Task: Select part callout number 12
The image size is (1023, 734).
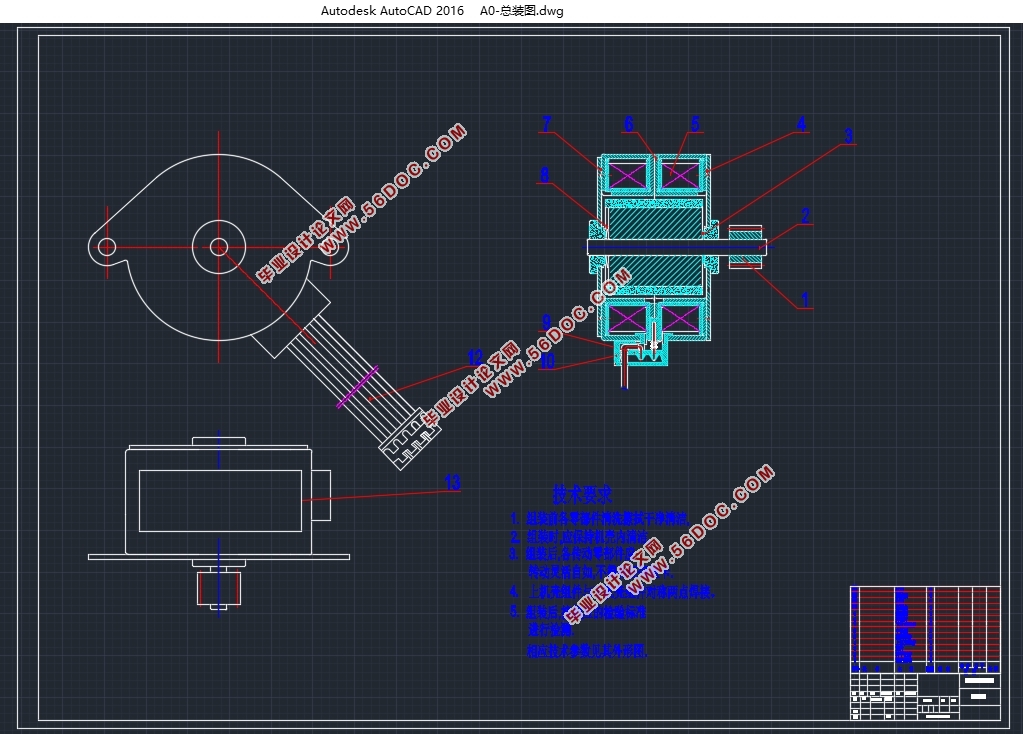Action: click(x=475, y=358)
